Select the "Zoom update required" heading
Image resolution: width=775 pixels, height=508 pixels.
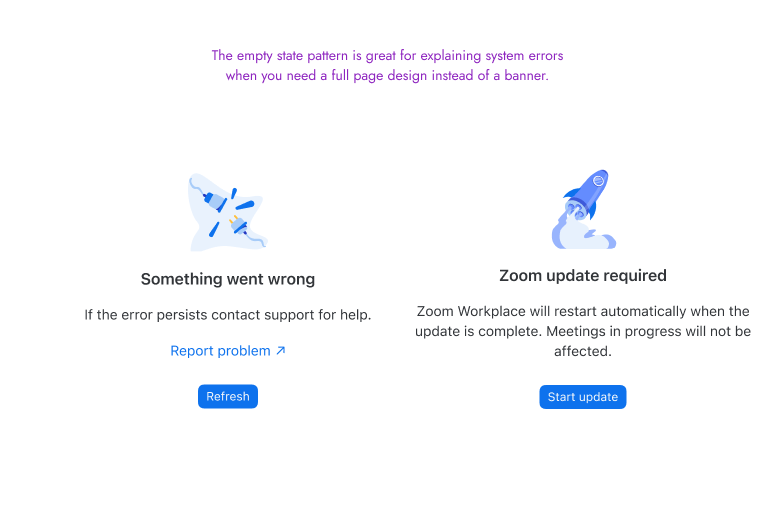(583, 275)
